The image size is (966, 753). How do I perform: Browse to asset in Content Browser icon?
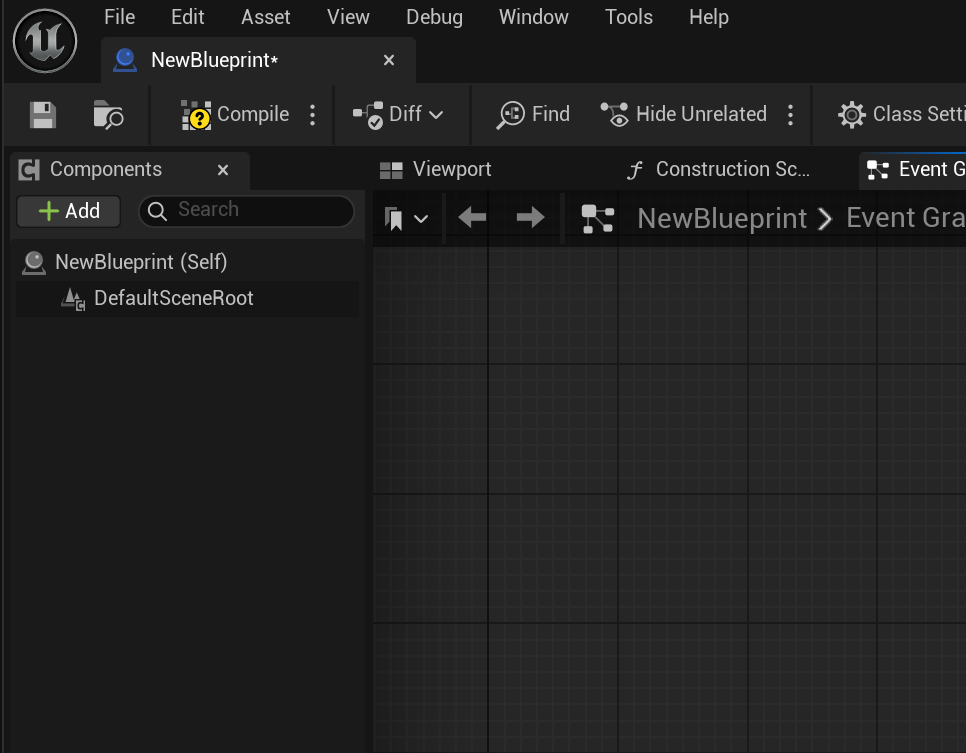(x=108, y=115)
